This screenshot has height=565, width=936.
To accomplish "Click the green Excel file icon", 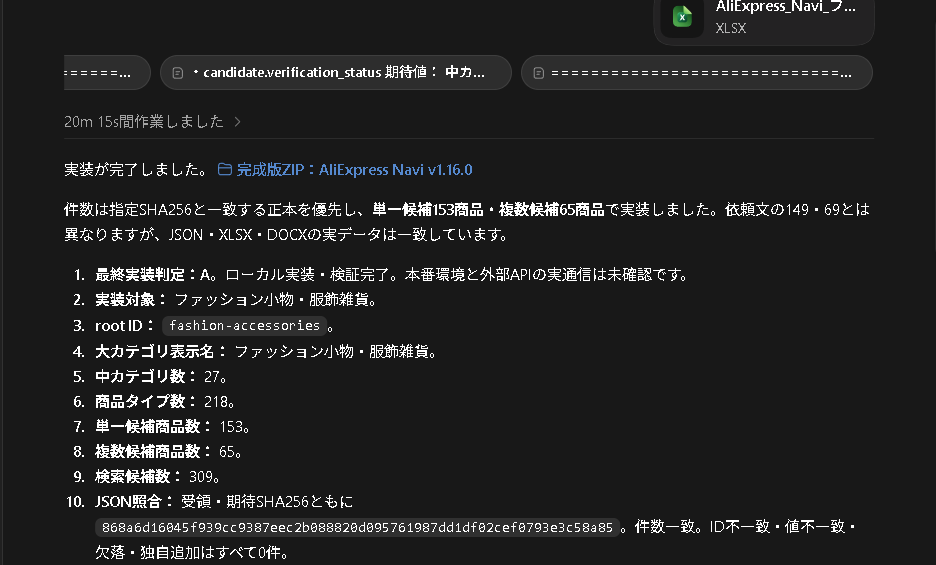I will pyautogui.click(x=682, y=17).
